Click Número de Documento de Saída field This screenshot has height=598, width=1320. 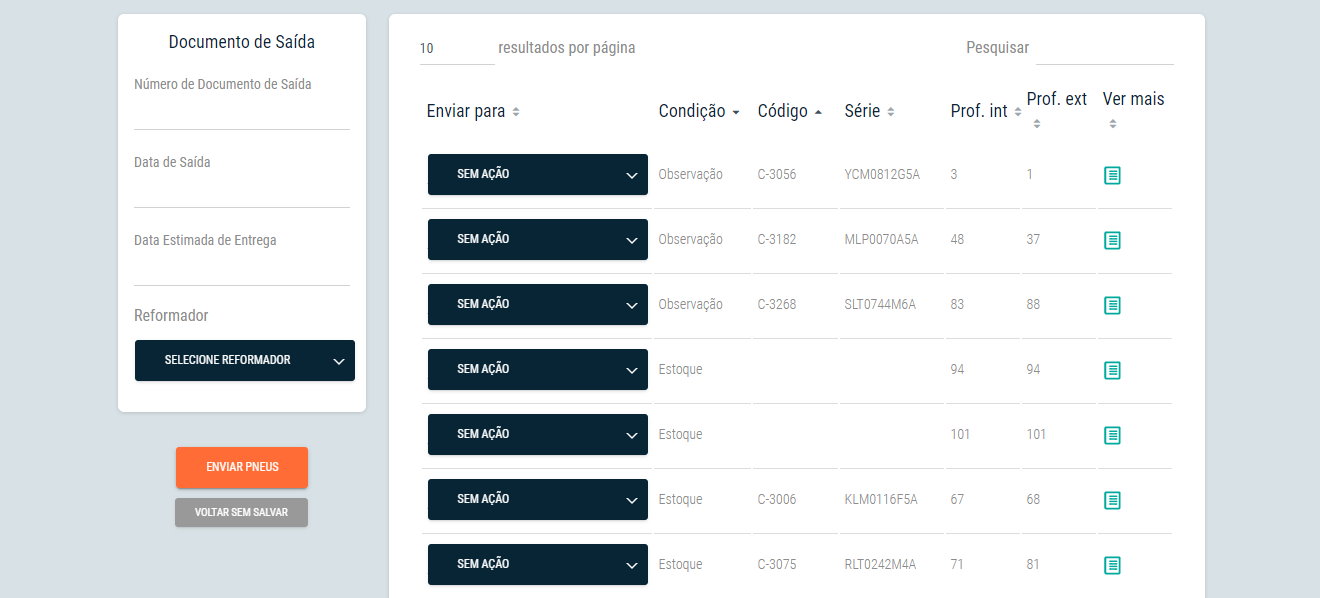click(x=242, y=114)
